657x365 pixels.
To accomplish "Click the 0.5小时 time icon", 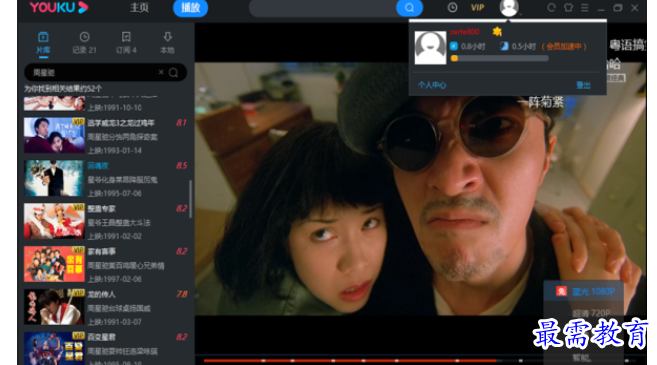I will coord(504,46).
